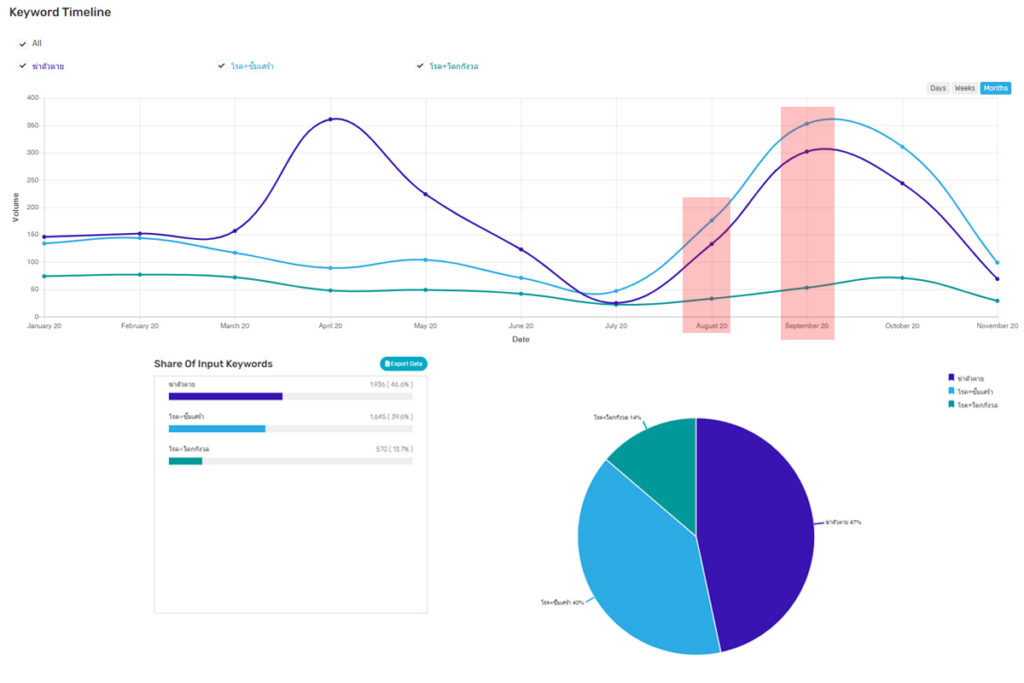This screenshot has width=1024, height=683.
Task: Click the '570 ( 13.7% )' value
Action: (394, 449)
